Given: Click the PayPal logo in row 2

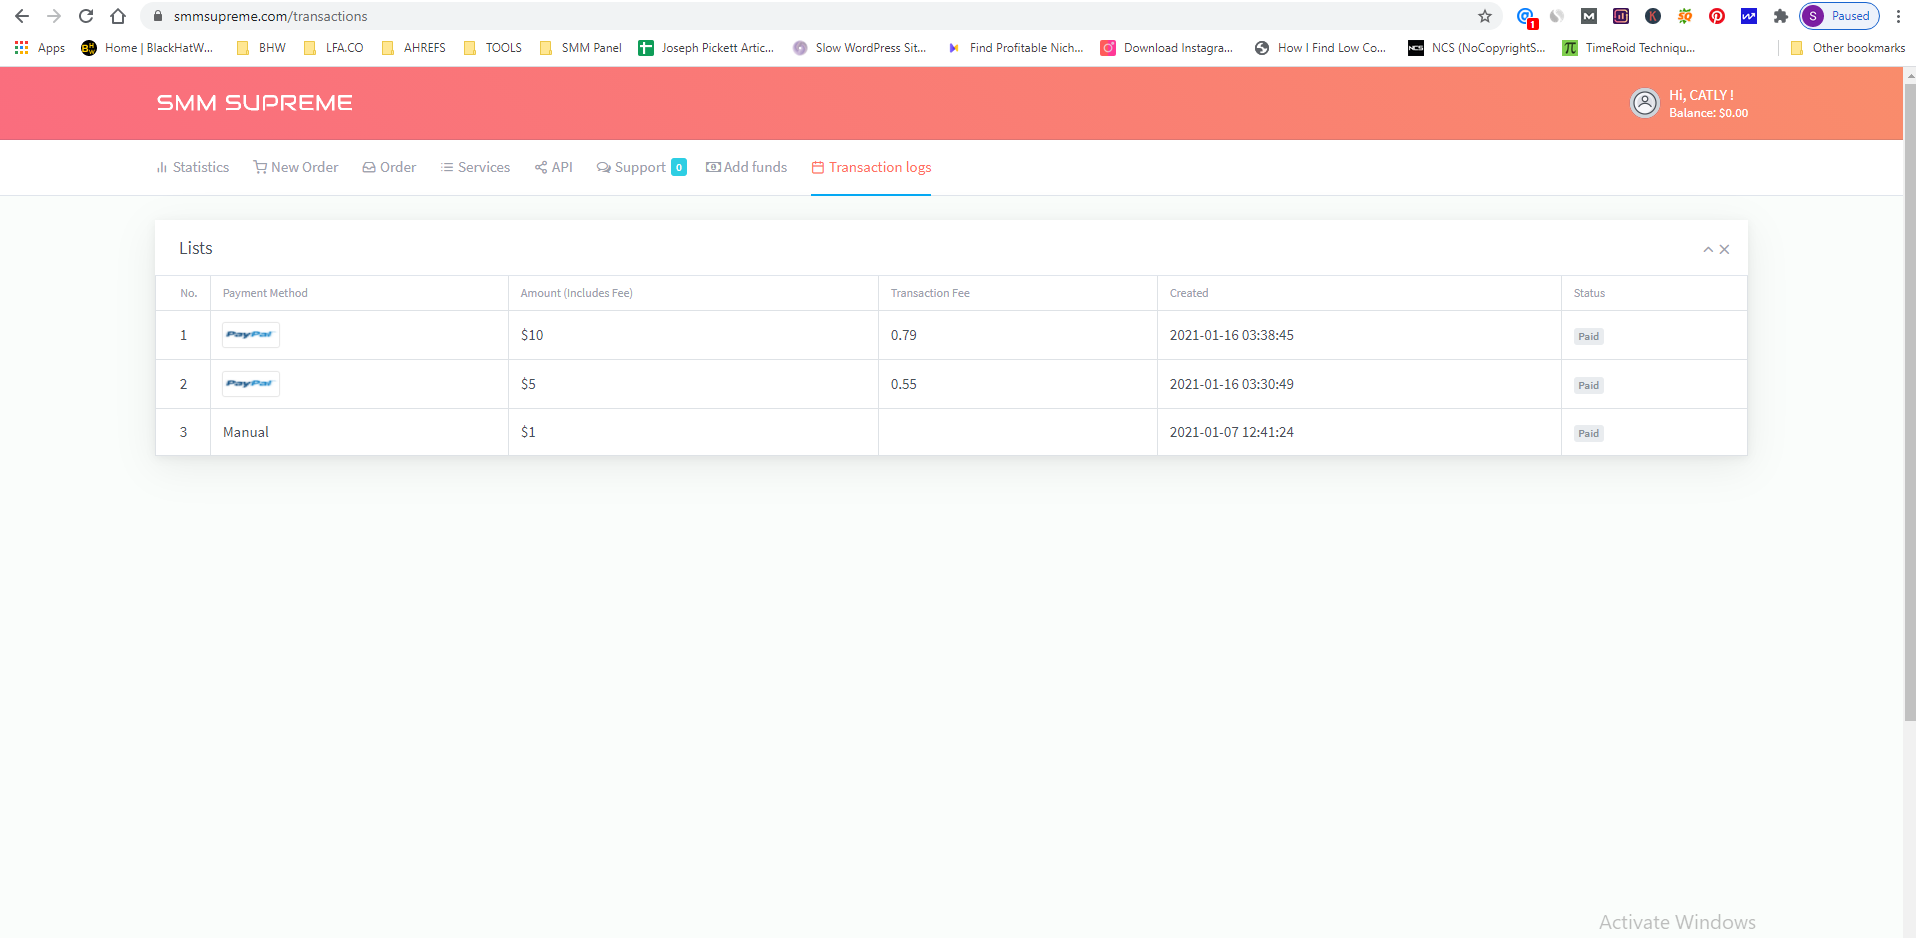Looking at the screenshot, I should (250, 384).
